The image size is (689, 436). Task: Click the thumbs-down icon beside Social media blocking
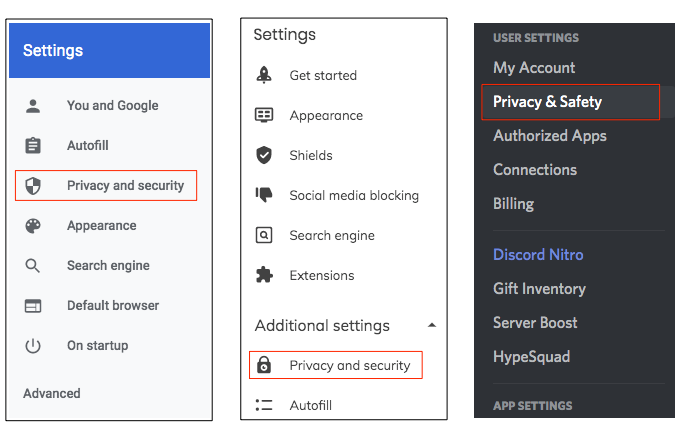(x=264, y=195)
